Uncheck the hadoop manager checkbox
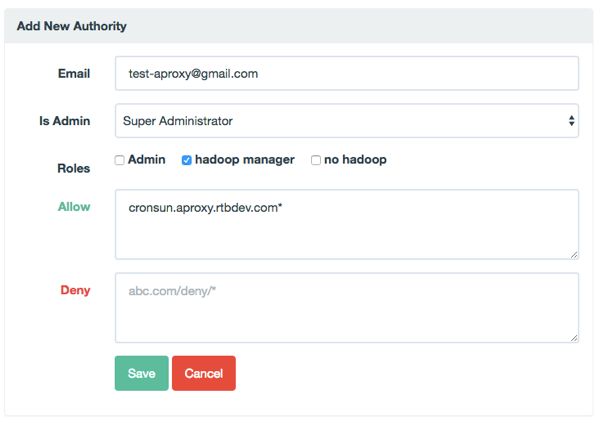600x426 pixels. 187,160
